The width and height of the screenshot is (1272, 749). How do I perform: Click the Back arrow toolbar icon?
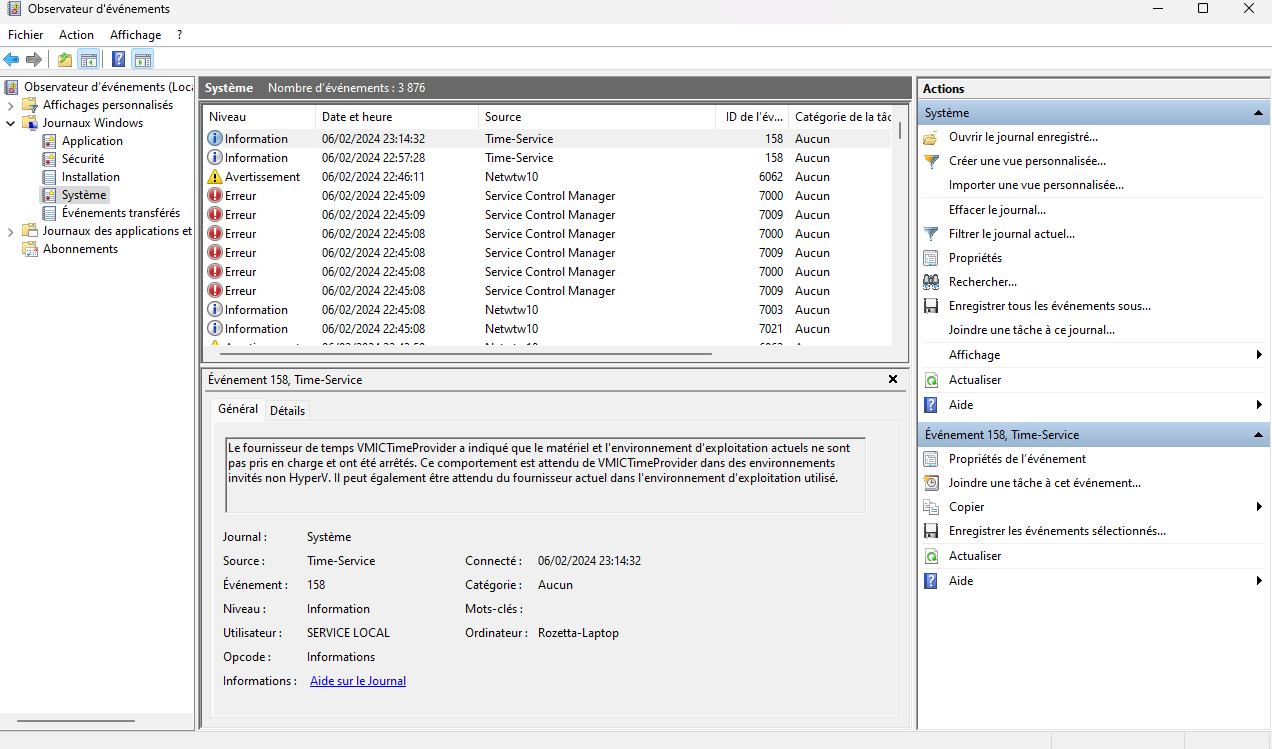(12, 60)
